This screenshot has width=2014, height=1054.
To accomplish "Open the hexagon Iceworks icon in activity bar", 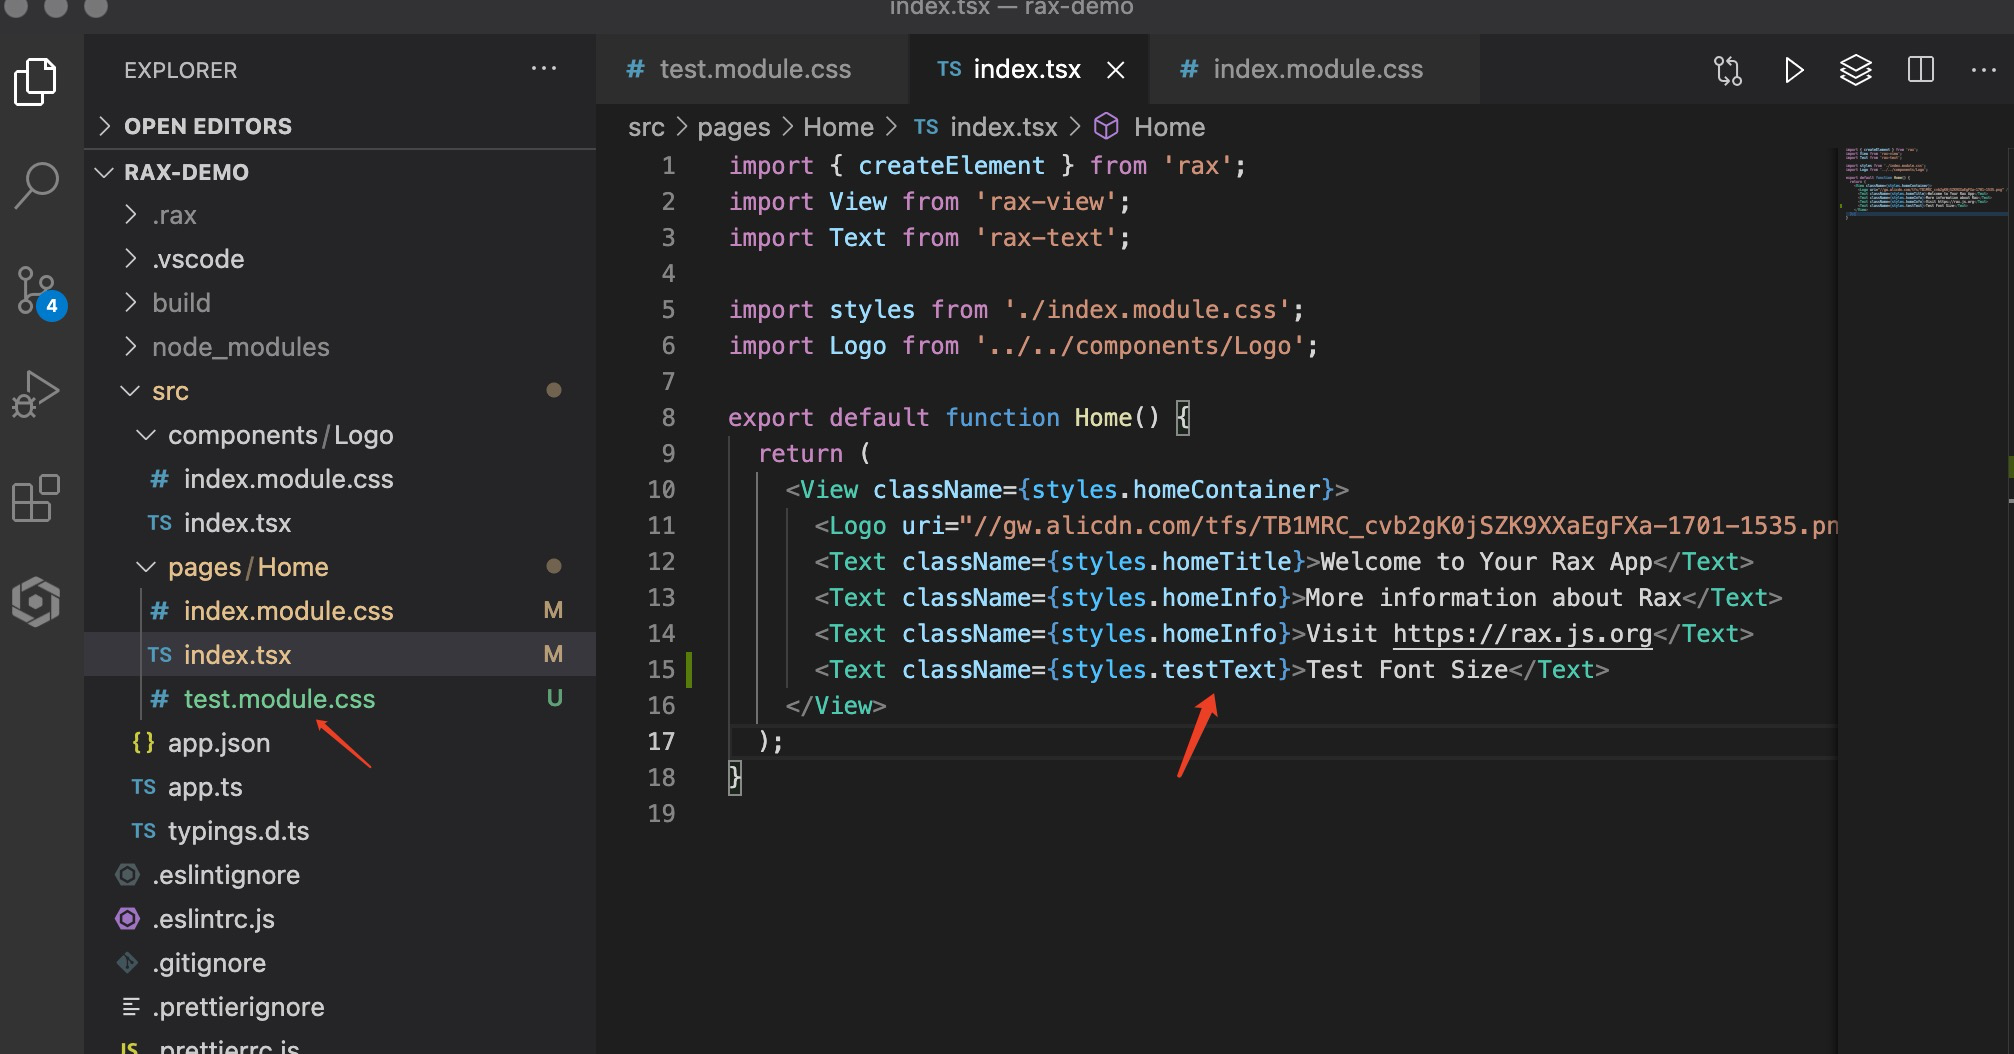I will click(36, 601).
